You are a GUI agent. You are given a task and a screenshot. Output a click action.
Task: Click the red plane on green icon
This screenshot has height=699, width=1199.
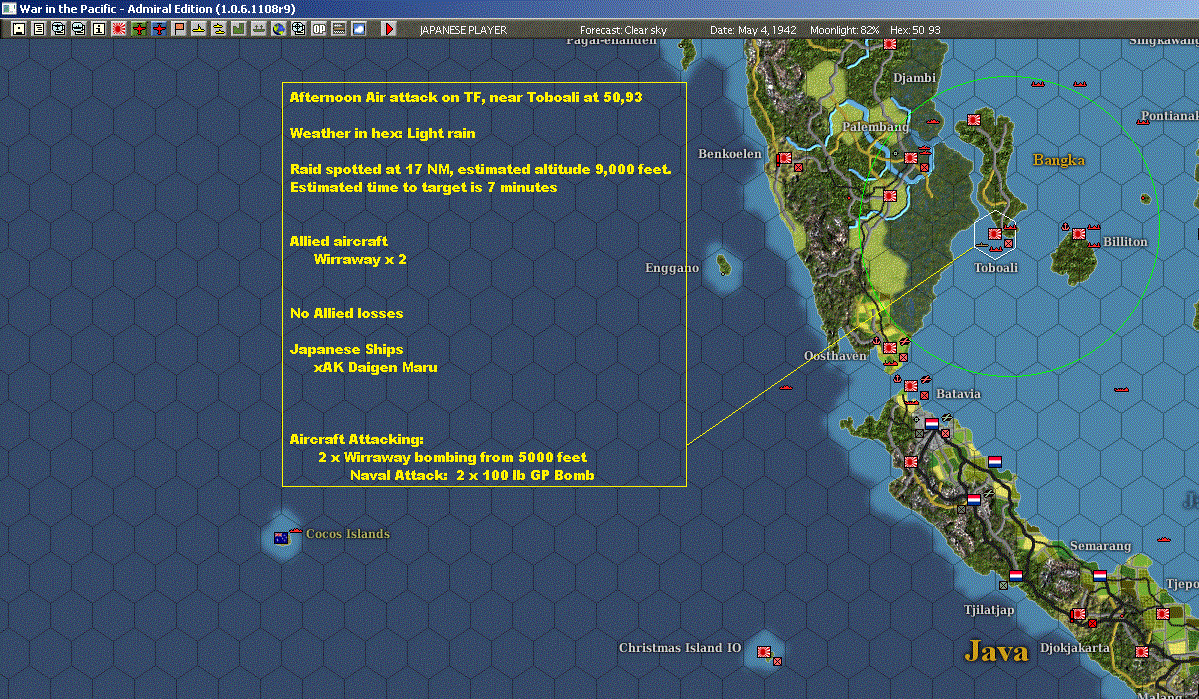click(138, 29)
